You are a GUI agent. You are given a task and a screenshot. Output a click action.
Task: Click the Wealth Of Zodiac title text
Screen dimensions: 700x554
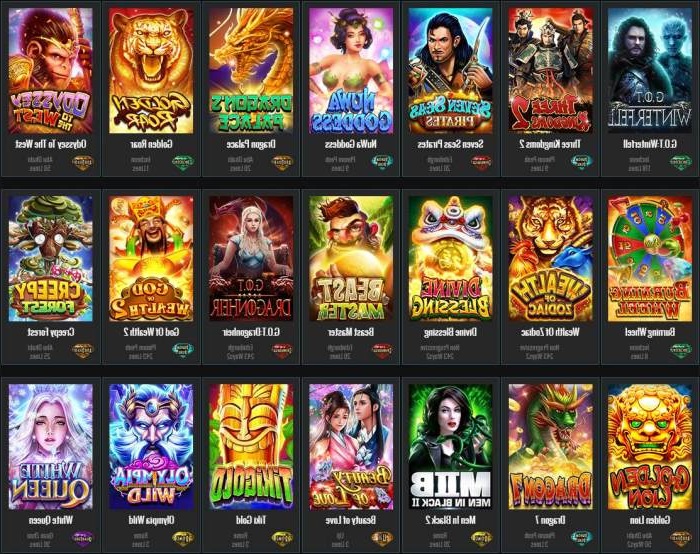pos(550,332)
